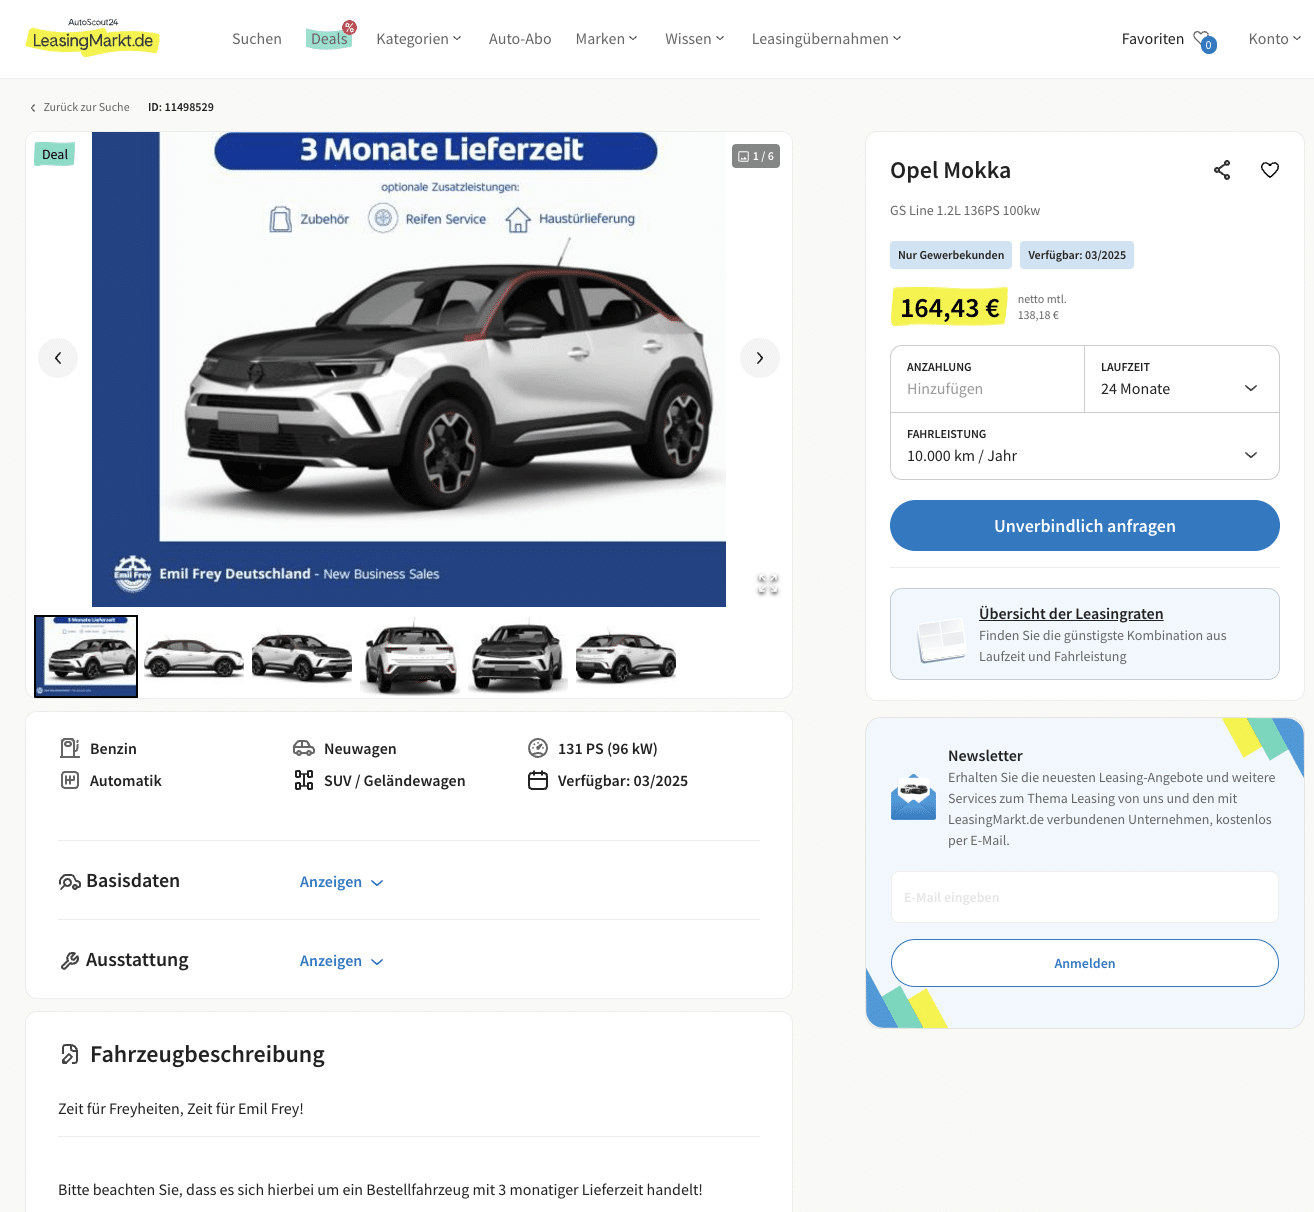Click the image counter 1/6 badge
Screen dimensions: 1314x1212
point(756,156)
